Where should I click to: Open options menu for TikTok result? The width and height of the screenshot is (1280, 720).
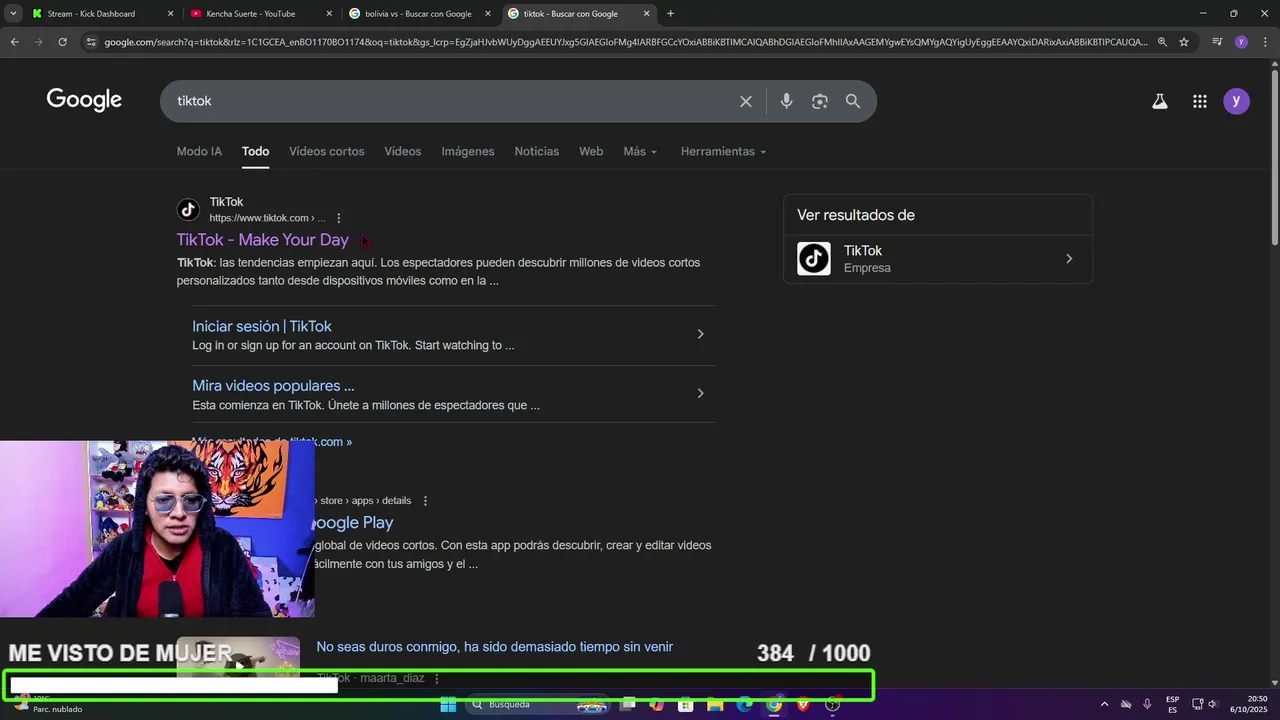339,218
